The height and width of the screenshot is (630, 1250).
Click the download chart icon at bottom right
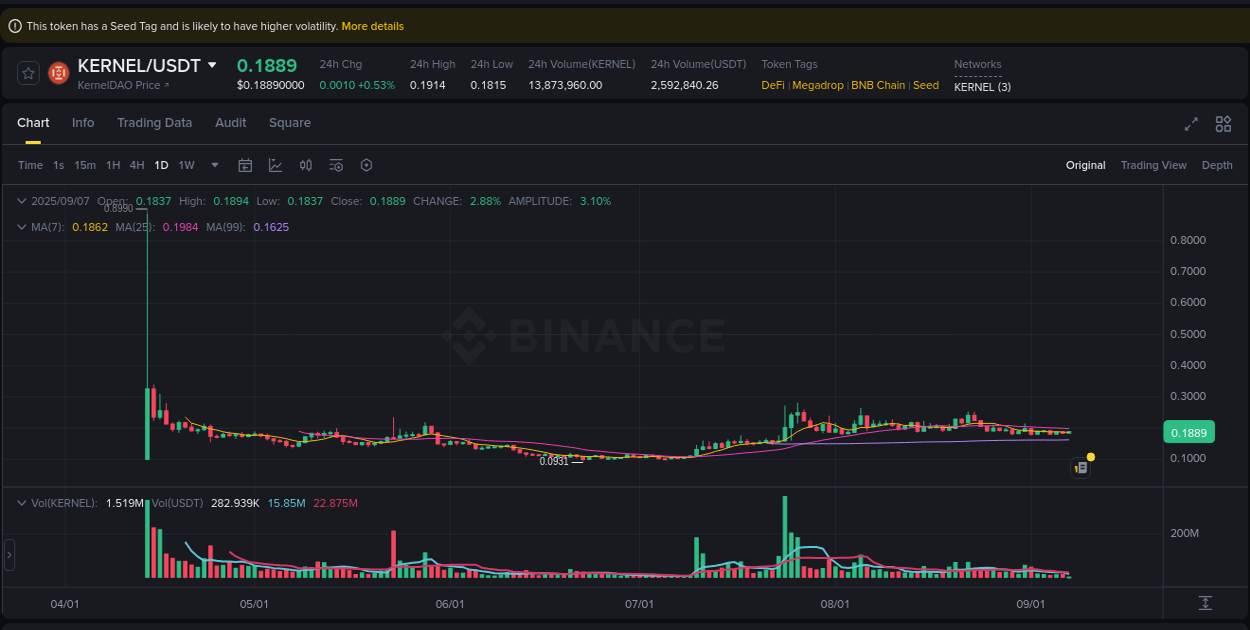point(1205,603)
